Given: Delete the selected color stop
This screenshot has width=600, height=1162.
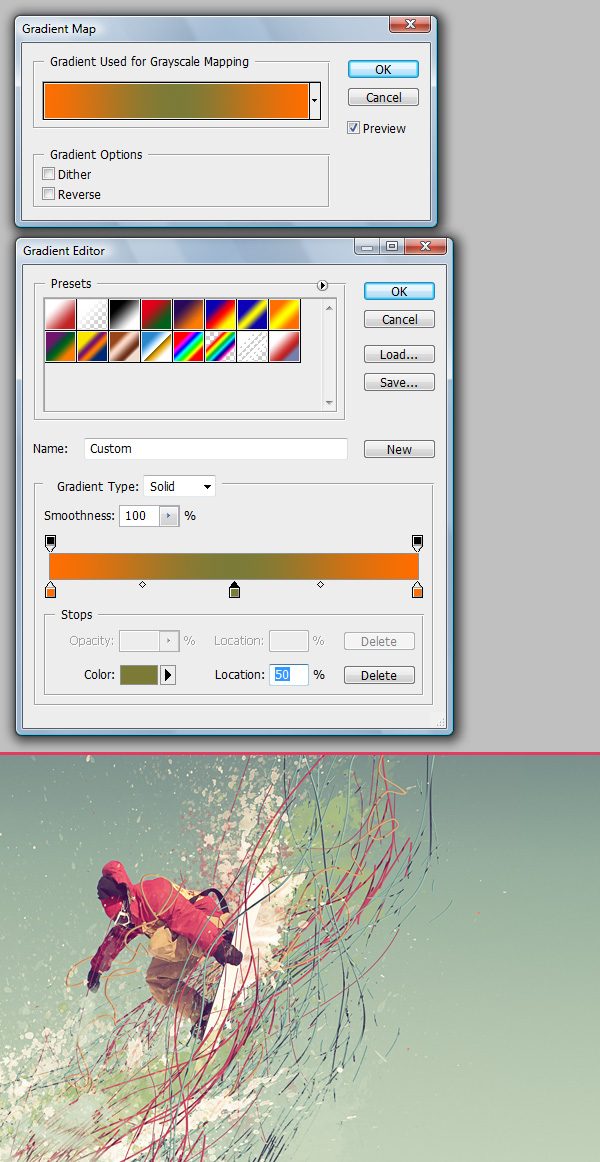Looking at the screenshot, I should tap(379, 675).
